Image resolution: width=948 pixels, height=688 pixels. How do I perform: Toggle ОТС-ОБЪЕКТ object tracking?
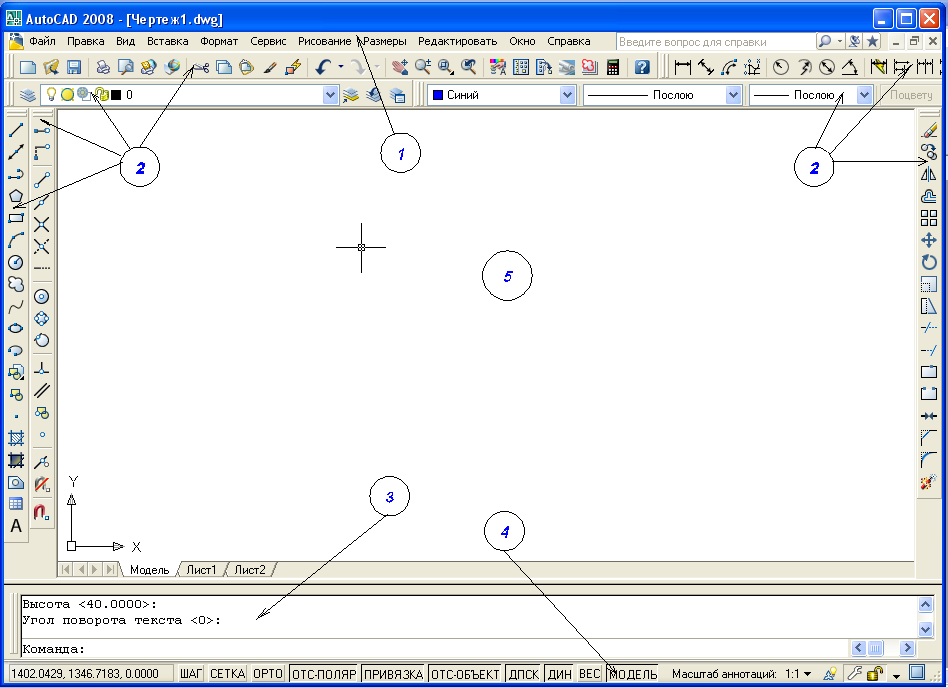pos(465,673)
